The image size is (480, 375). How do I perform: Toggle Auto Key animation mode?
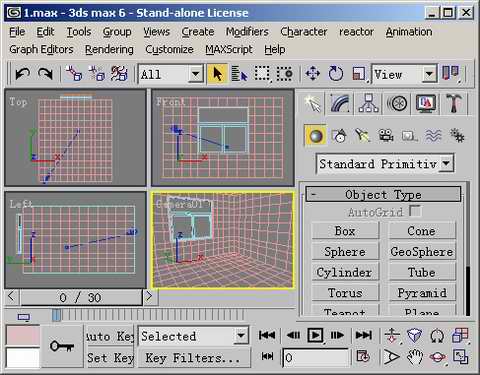point(110,337)
